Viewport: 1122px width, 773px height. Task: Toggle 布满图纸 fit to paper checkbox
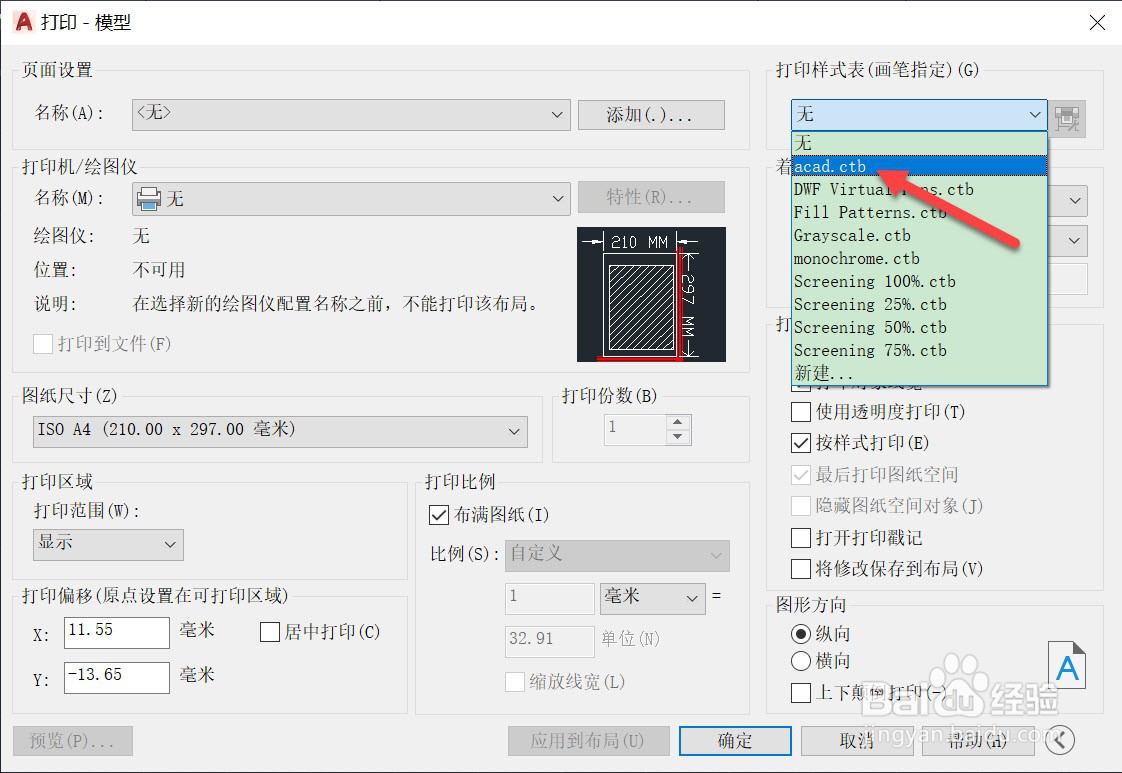point(439,515)
